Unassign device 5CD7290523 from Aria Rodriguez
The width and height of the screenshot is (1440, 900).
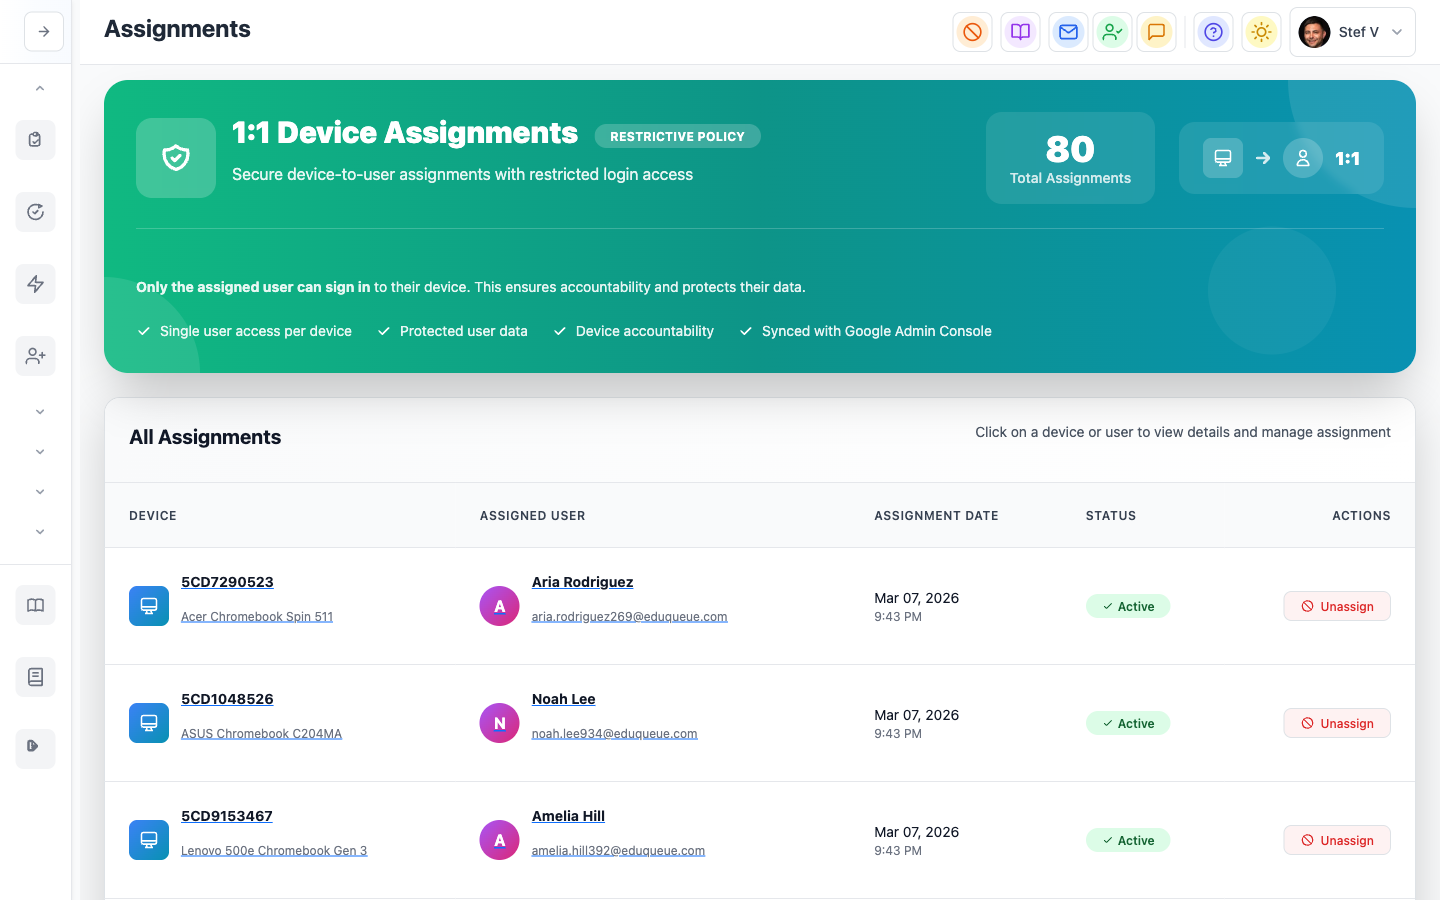[x=1337, y=606]
